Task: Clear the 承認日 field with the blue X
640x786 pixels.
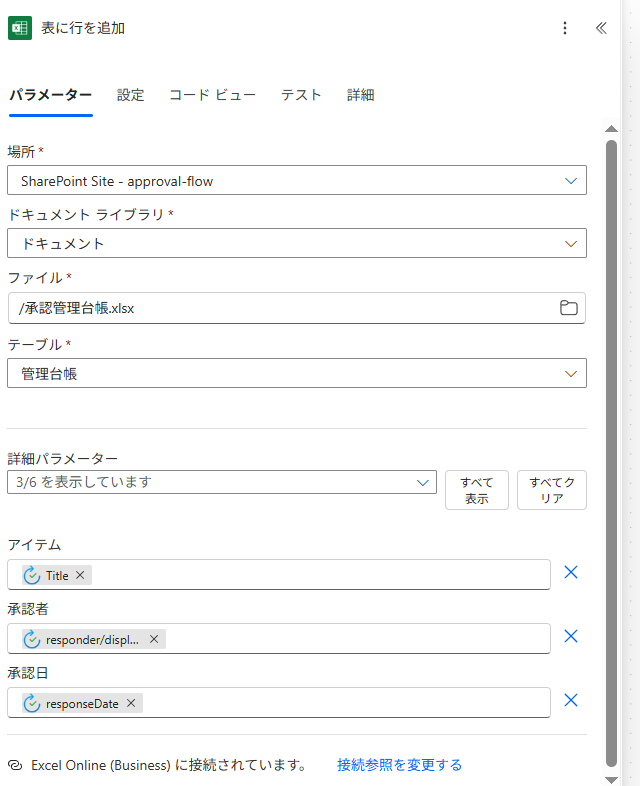Action: 571,700
